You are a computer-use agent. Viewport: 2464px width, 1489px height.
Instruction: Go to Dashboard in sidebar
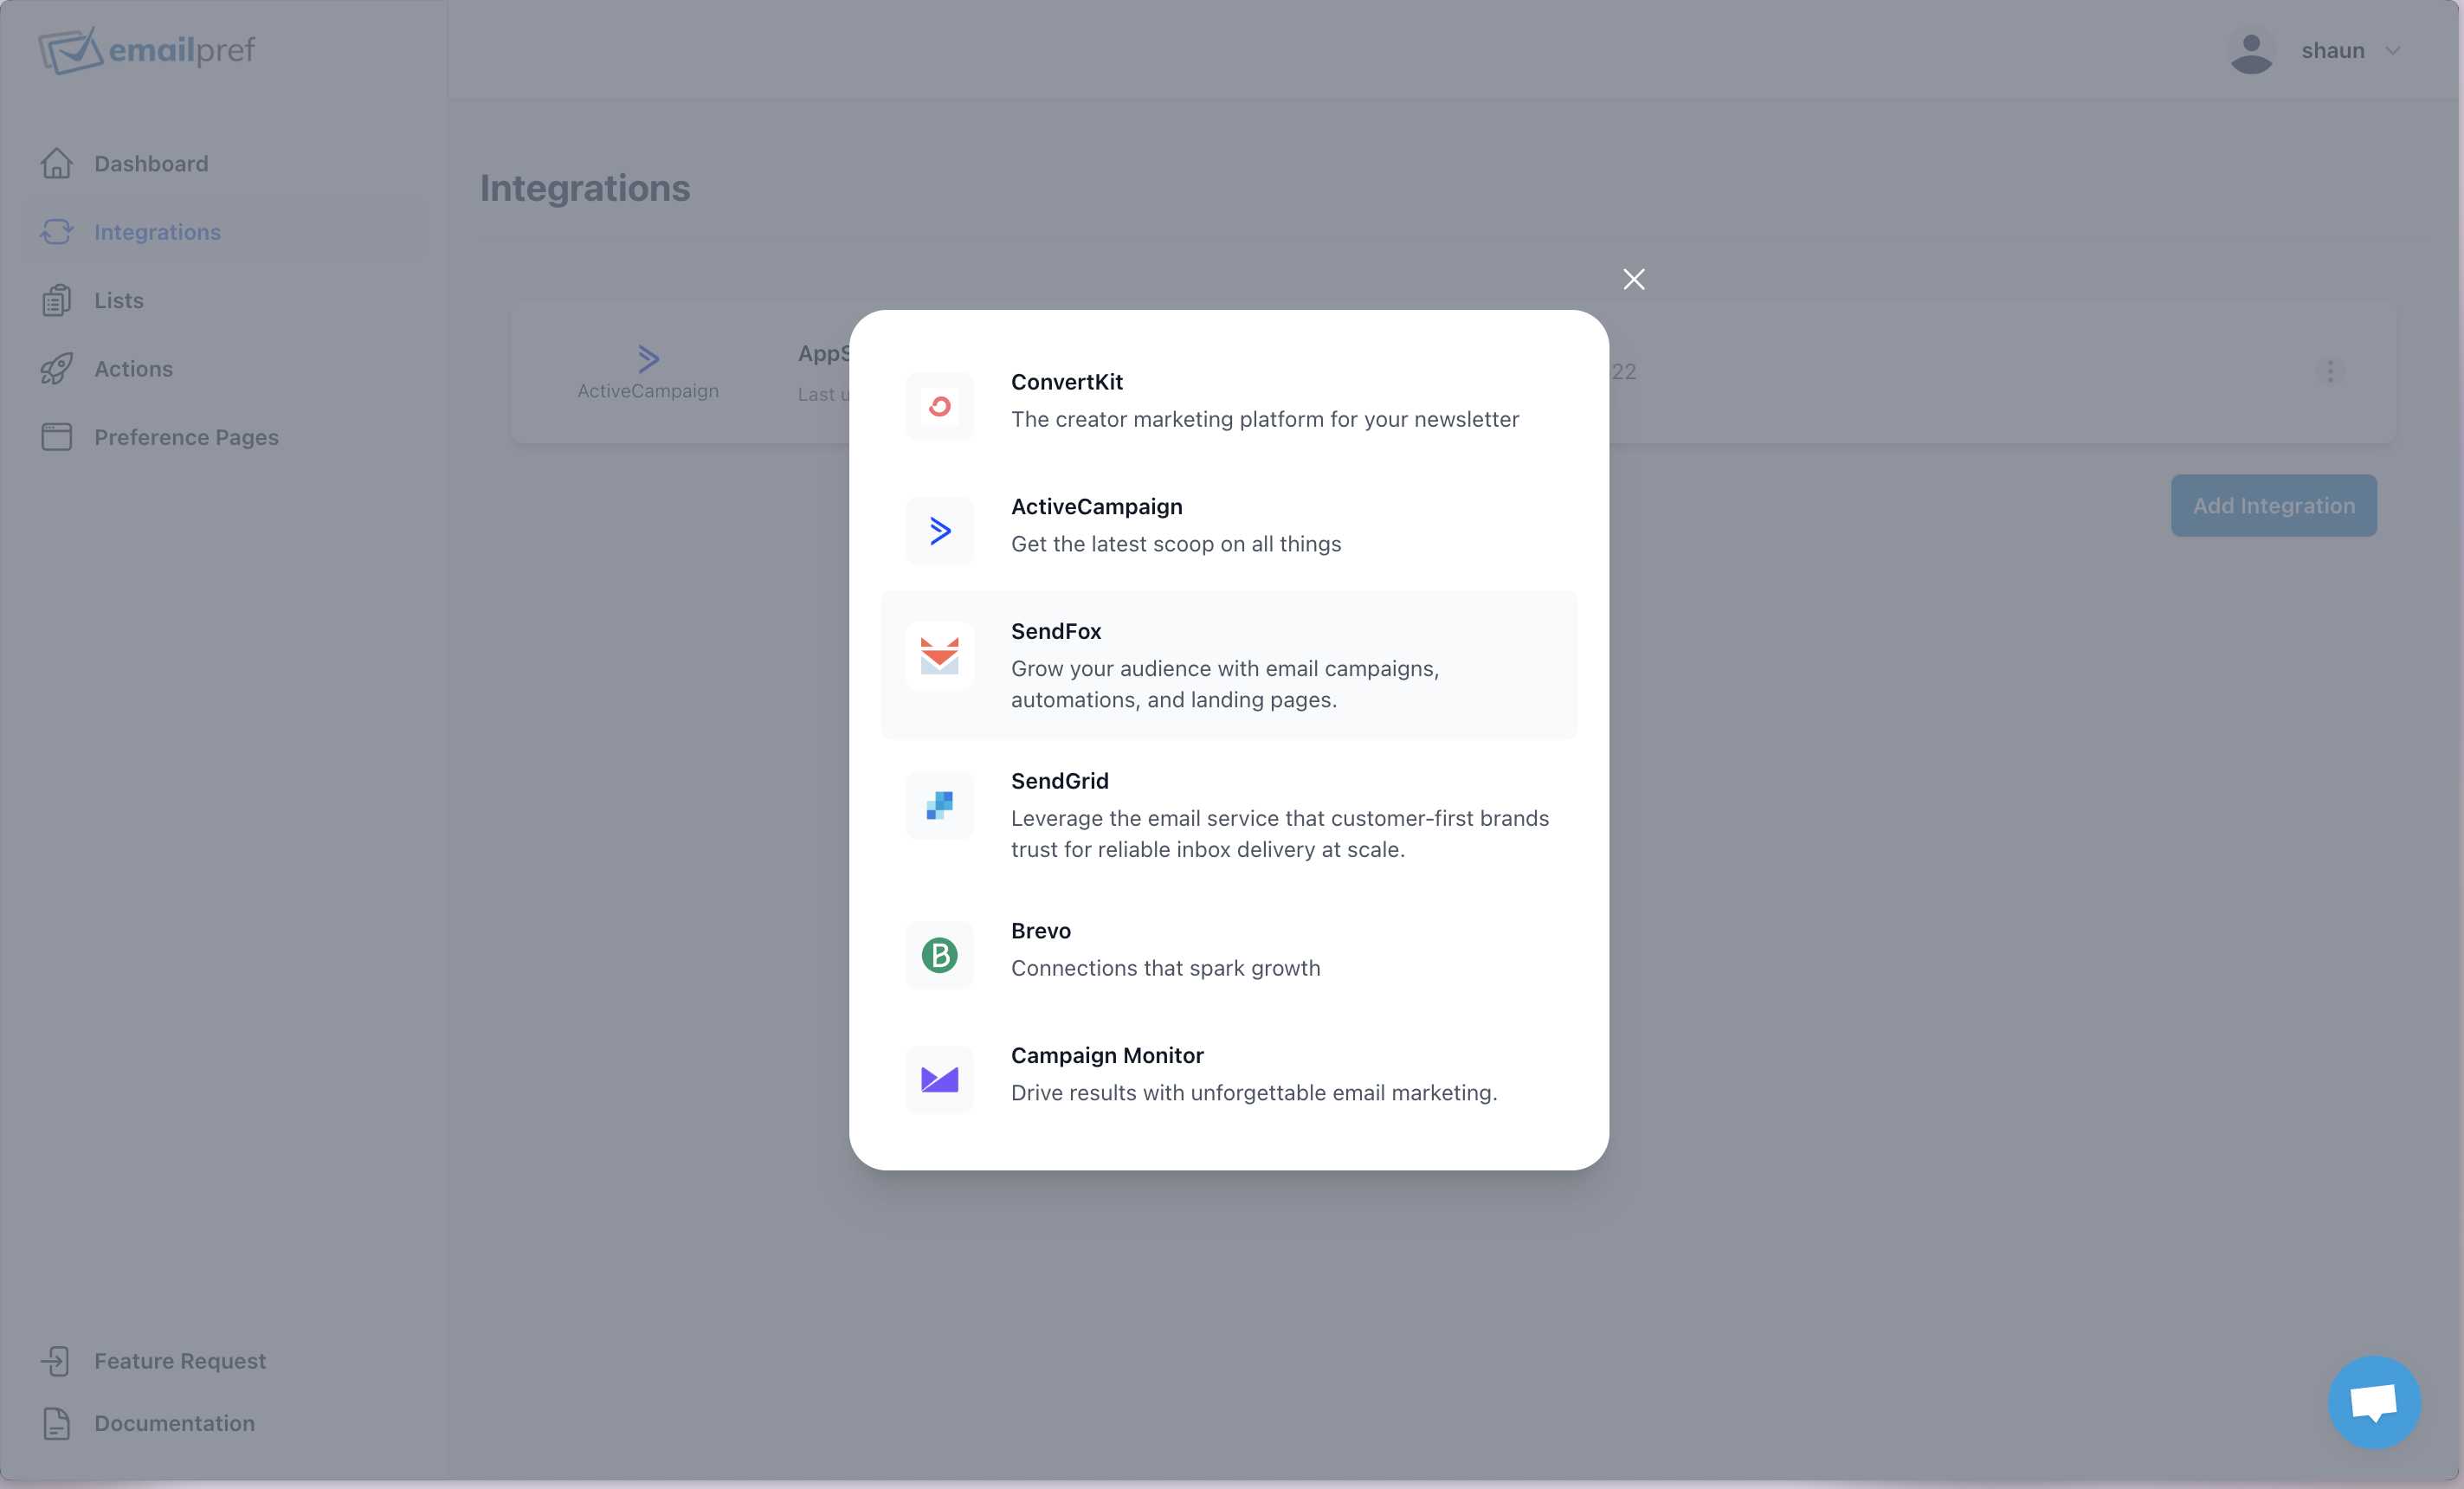pyautogui.click(x=151, y=164)
